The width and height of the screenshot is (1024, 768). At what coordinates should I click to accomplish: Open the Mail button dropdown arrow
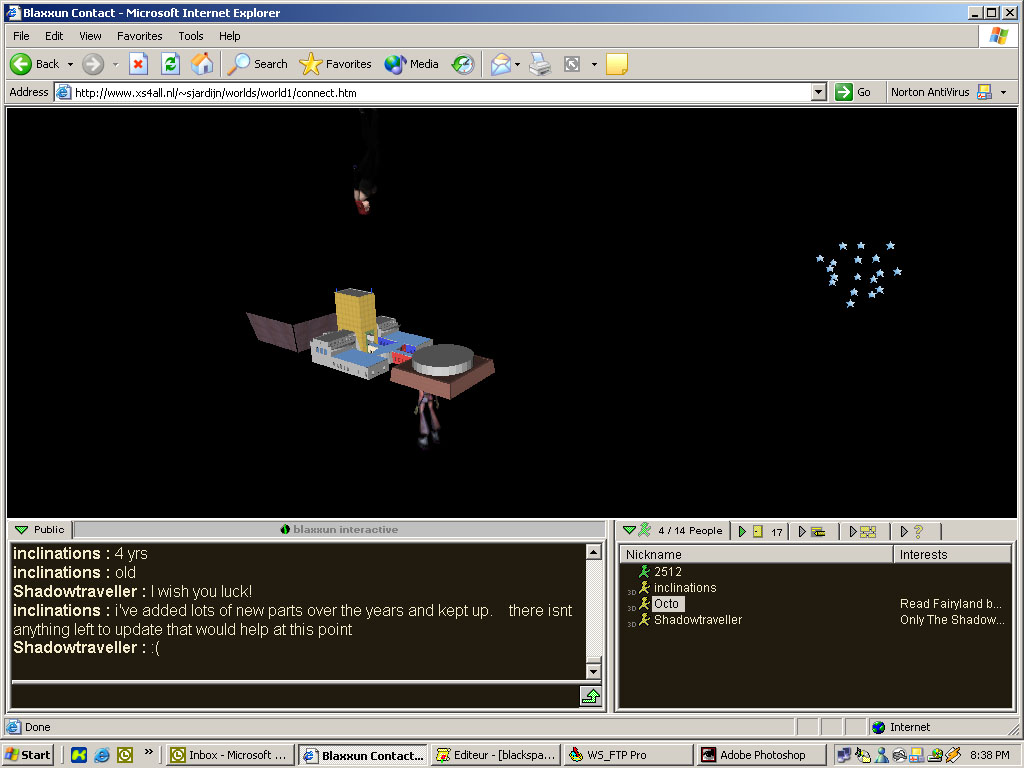(517, 64)
